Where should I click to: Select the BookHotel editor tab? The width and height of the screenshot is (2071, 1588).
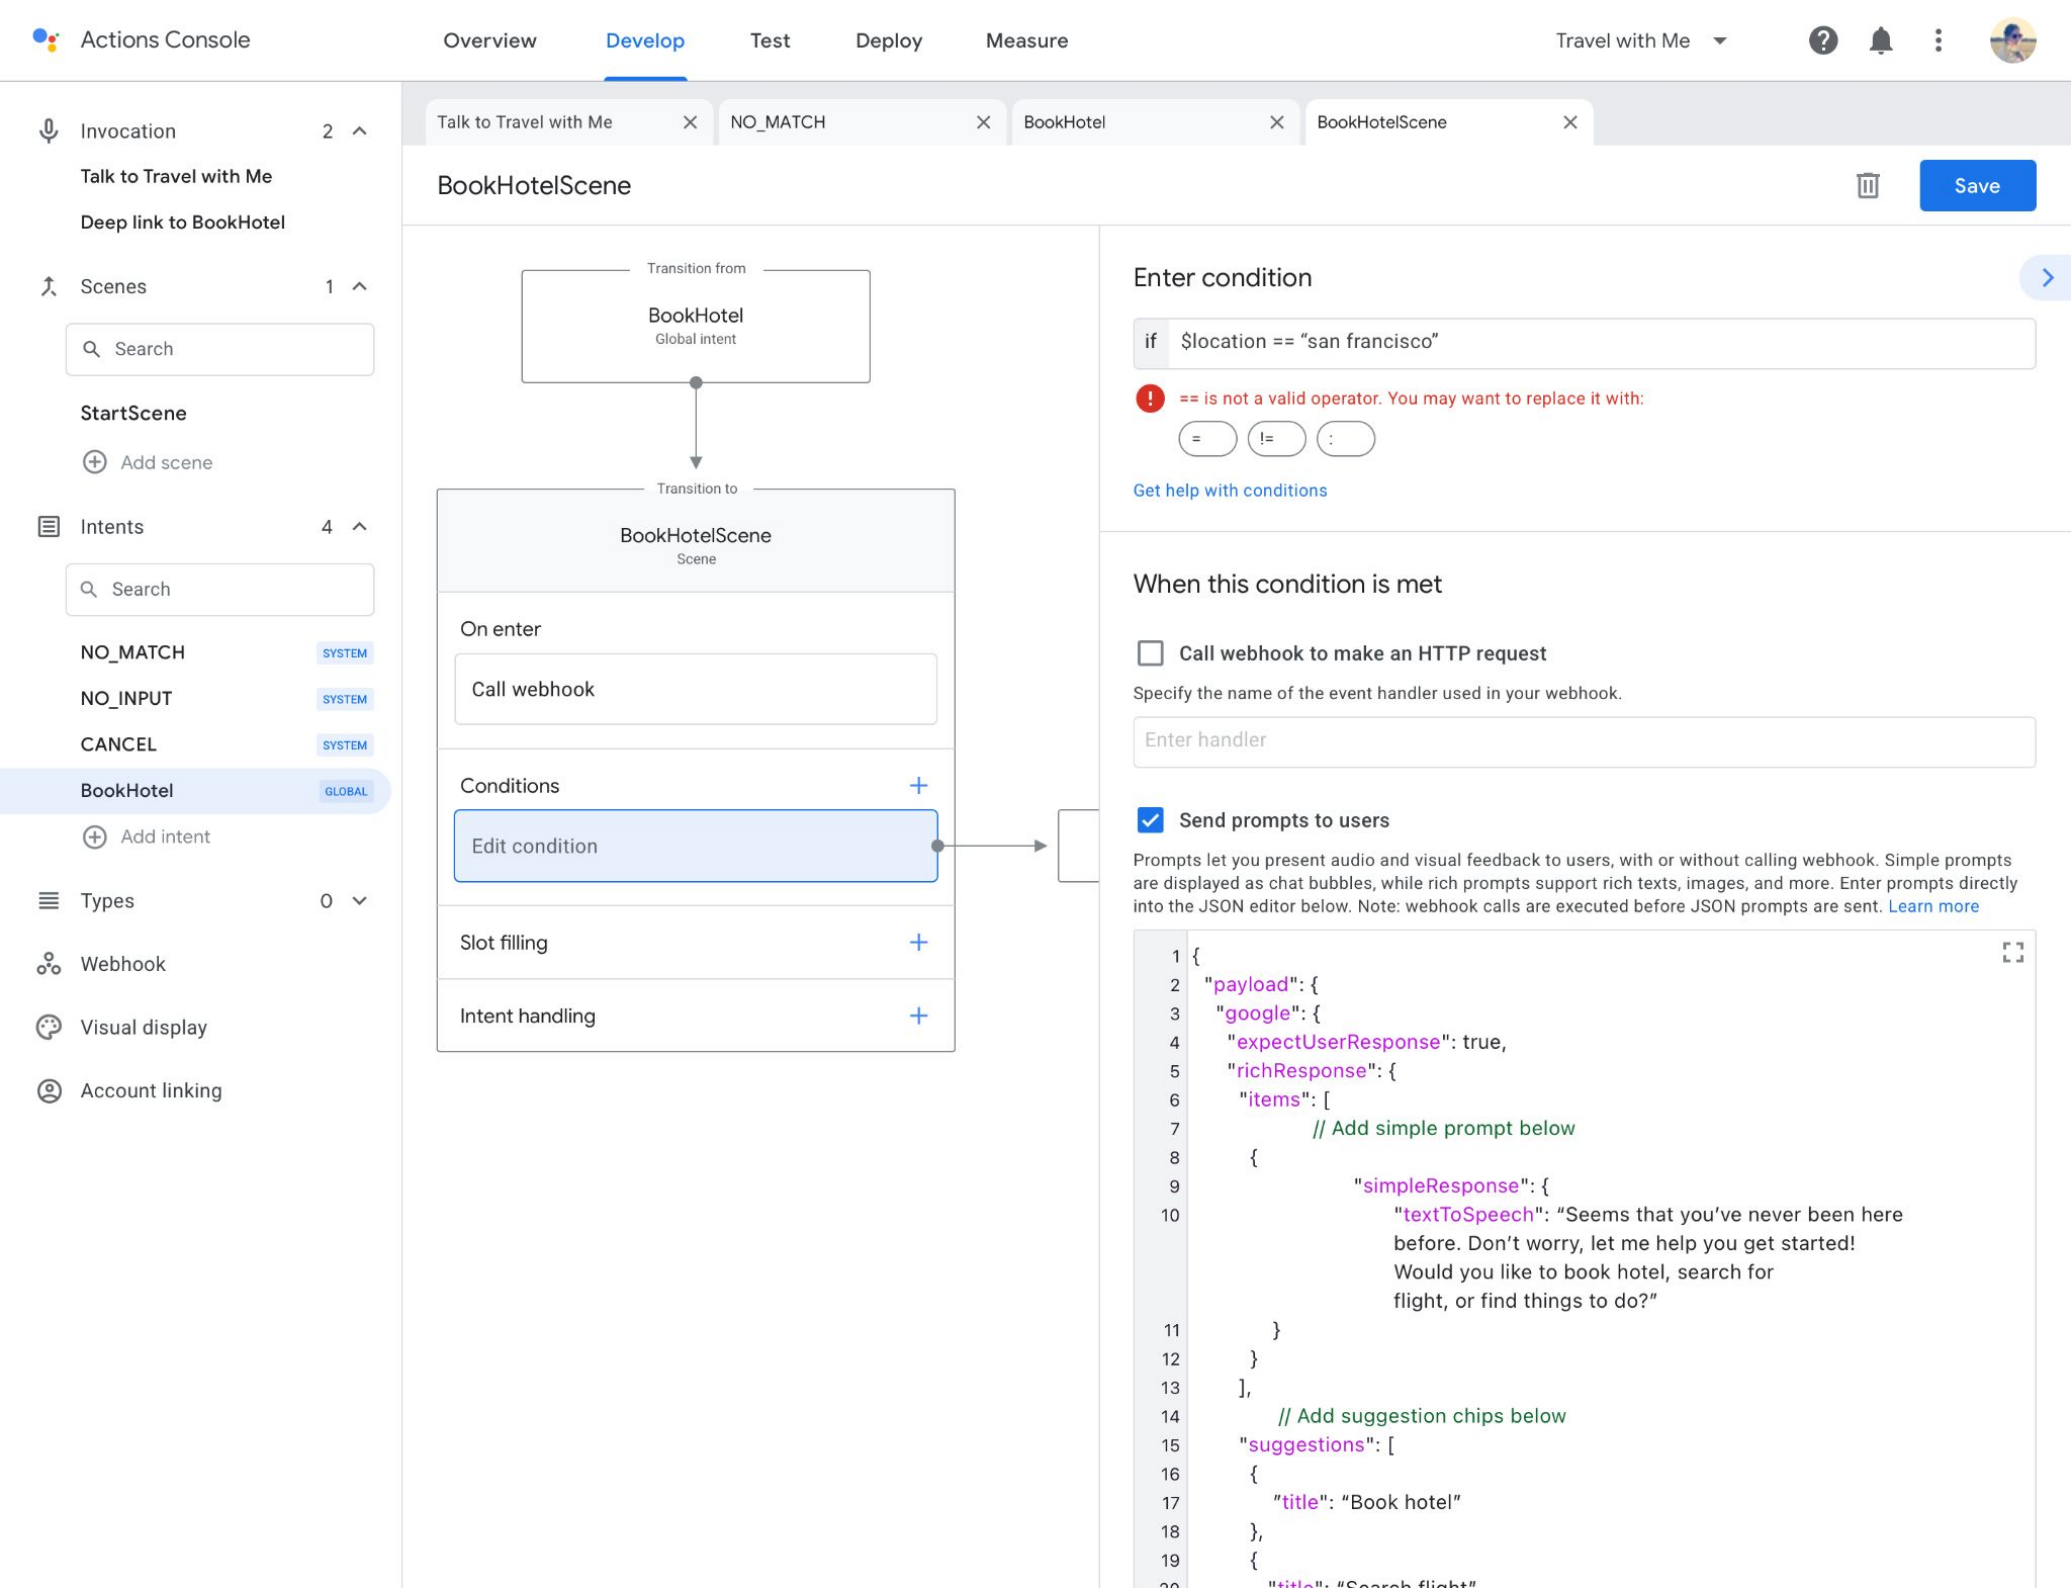pyautogui.click(x=1154, y=122)
